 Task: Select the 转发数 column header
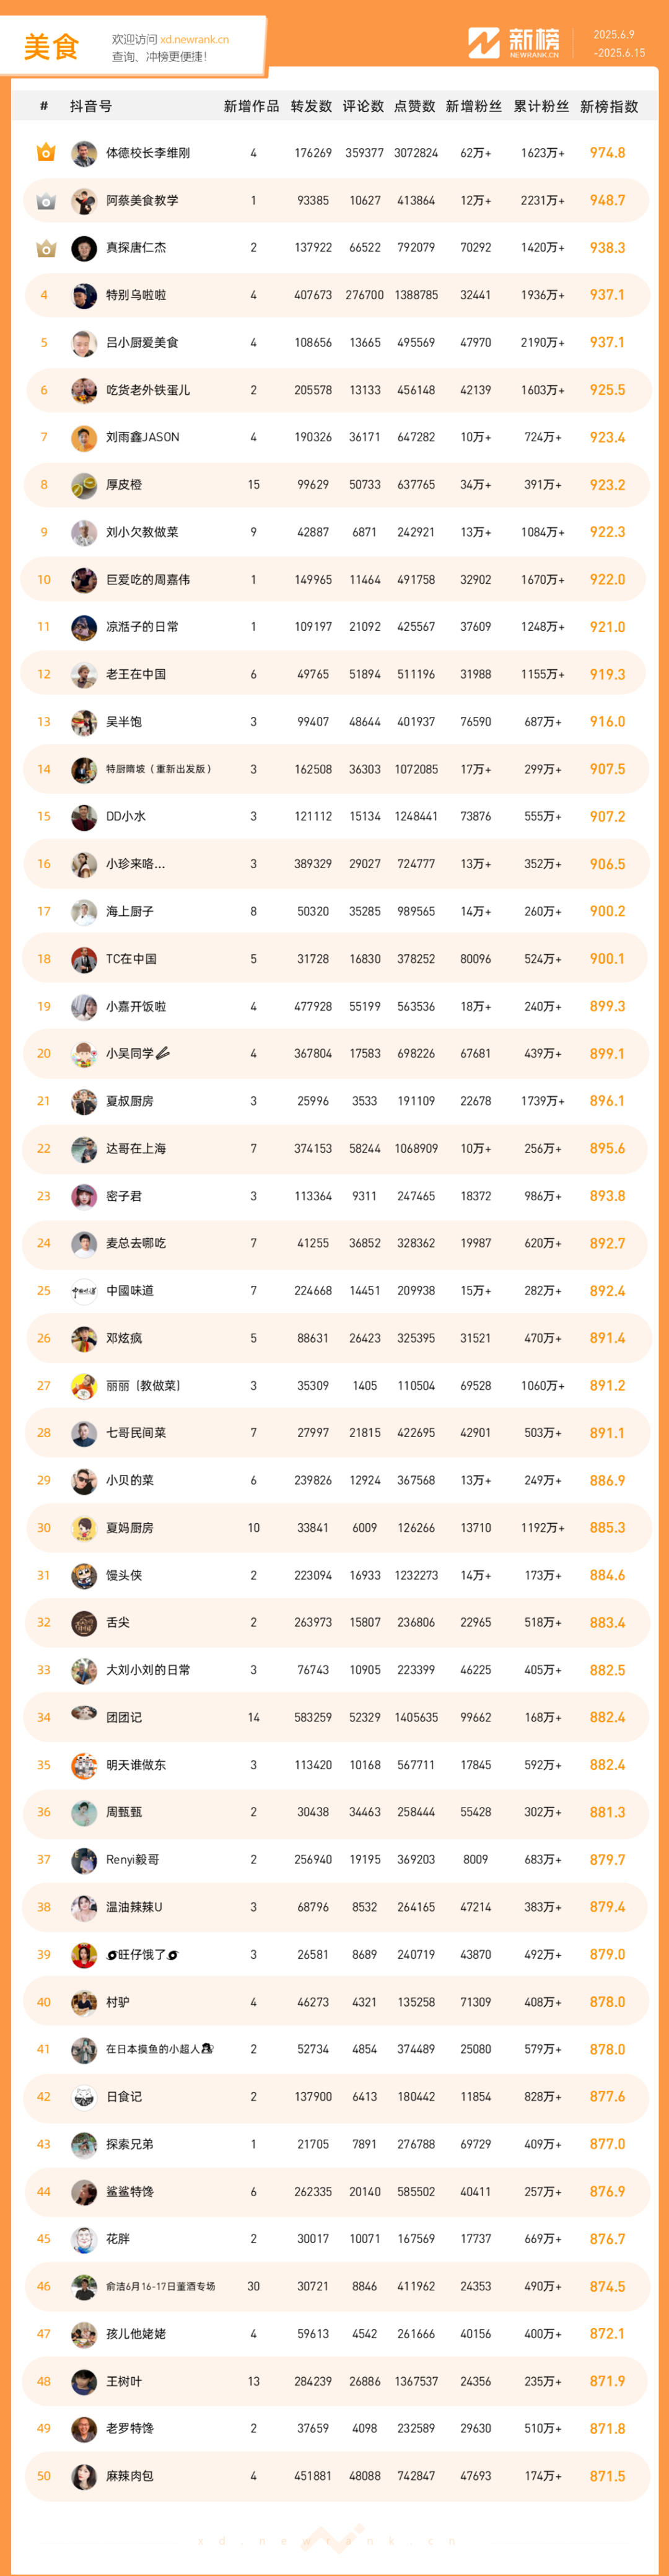(311, 106)
